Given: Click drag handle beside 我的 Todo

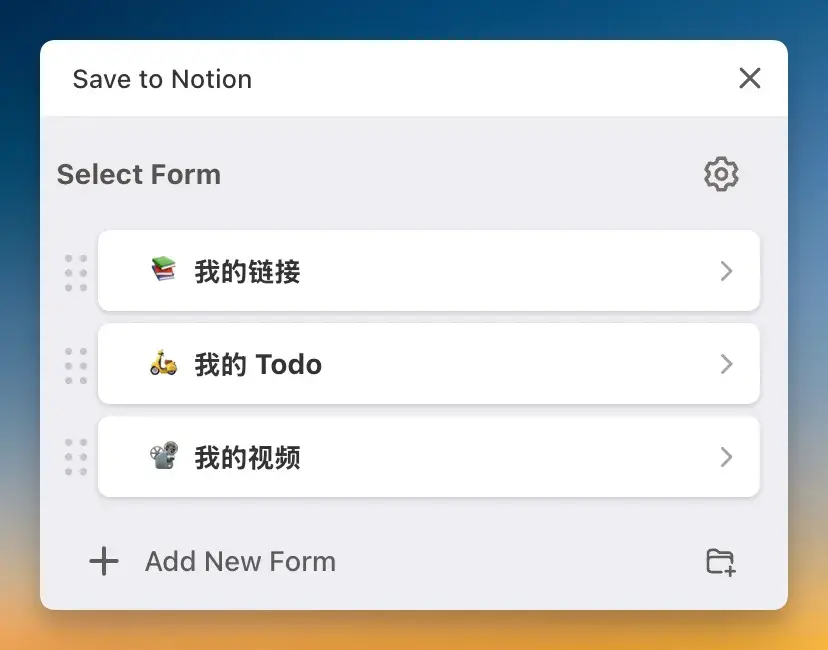Looking at the screenshot, I should coord(76,365).
